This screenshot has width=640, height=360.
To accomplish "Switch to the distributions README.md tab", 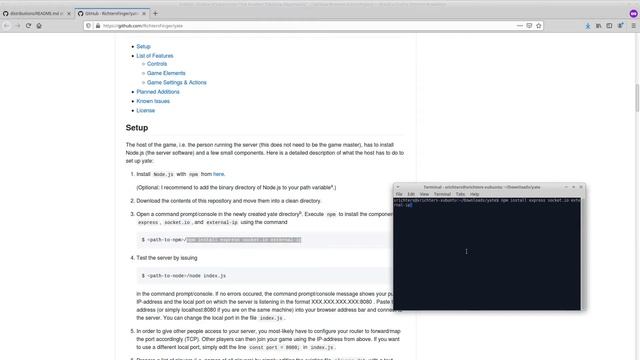I will tap(37, 13).
